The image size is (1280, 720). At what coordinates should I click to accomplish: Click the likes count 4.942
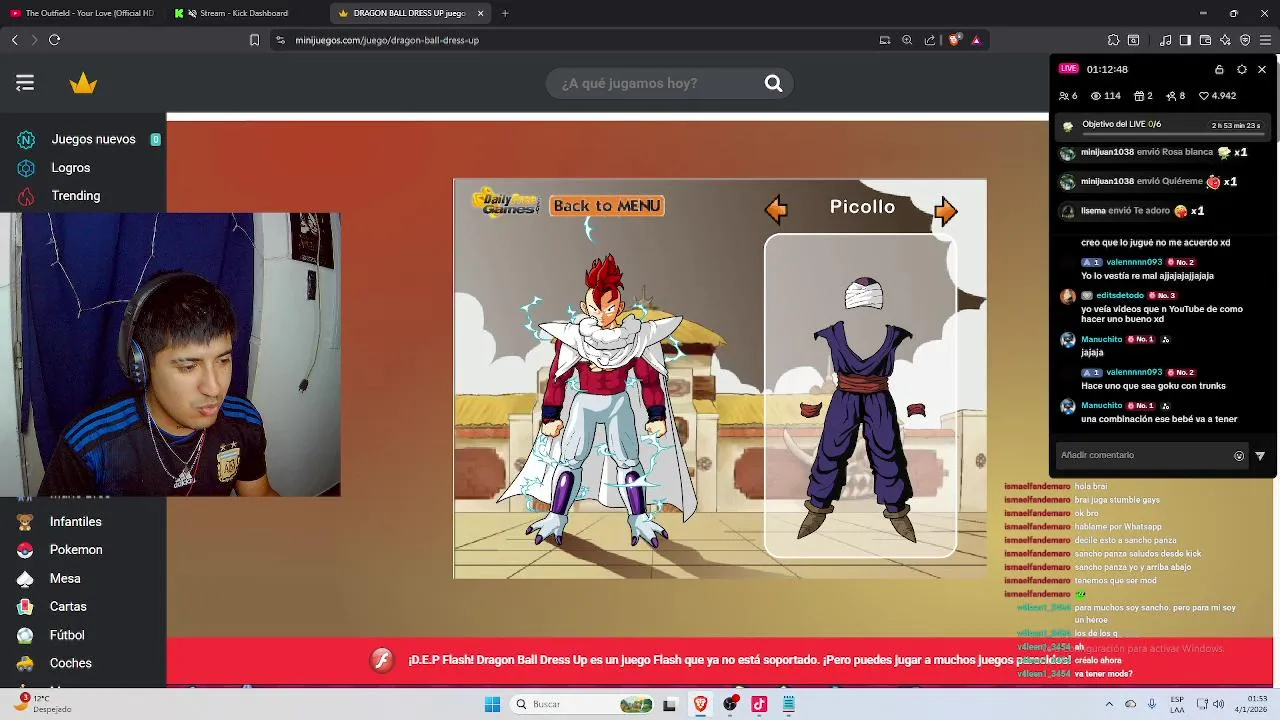[1217, 96]
